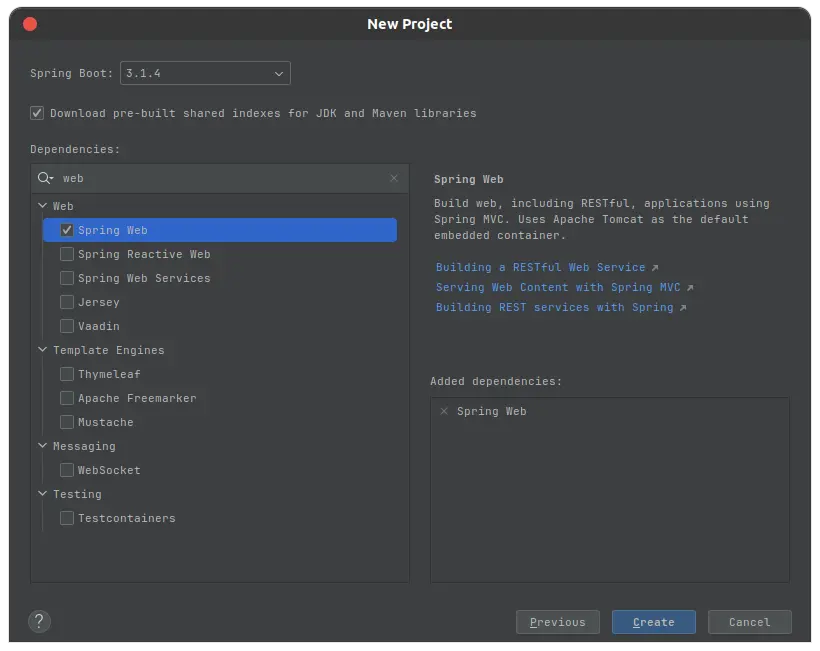820x651 pixels.
Task: Click the Testcontainers label
Action: 127,518
